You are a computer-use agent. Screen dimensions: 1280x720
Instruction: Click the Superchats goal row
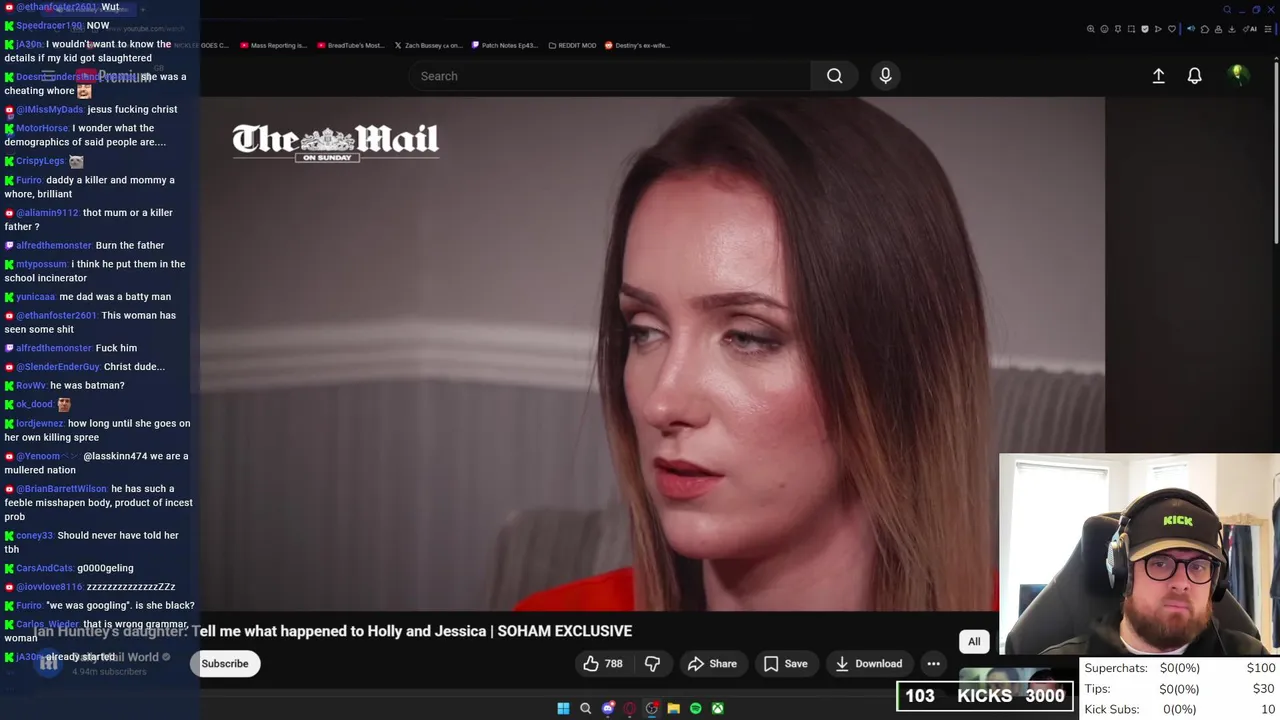tap(1180, 668)
